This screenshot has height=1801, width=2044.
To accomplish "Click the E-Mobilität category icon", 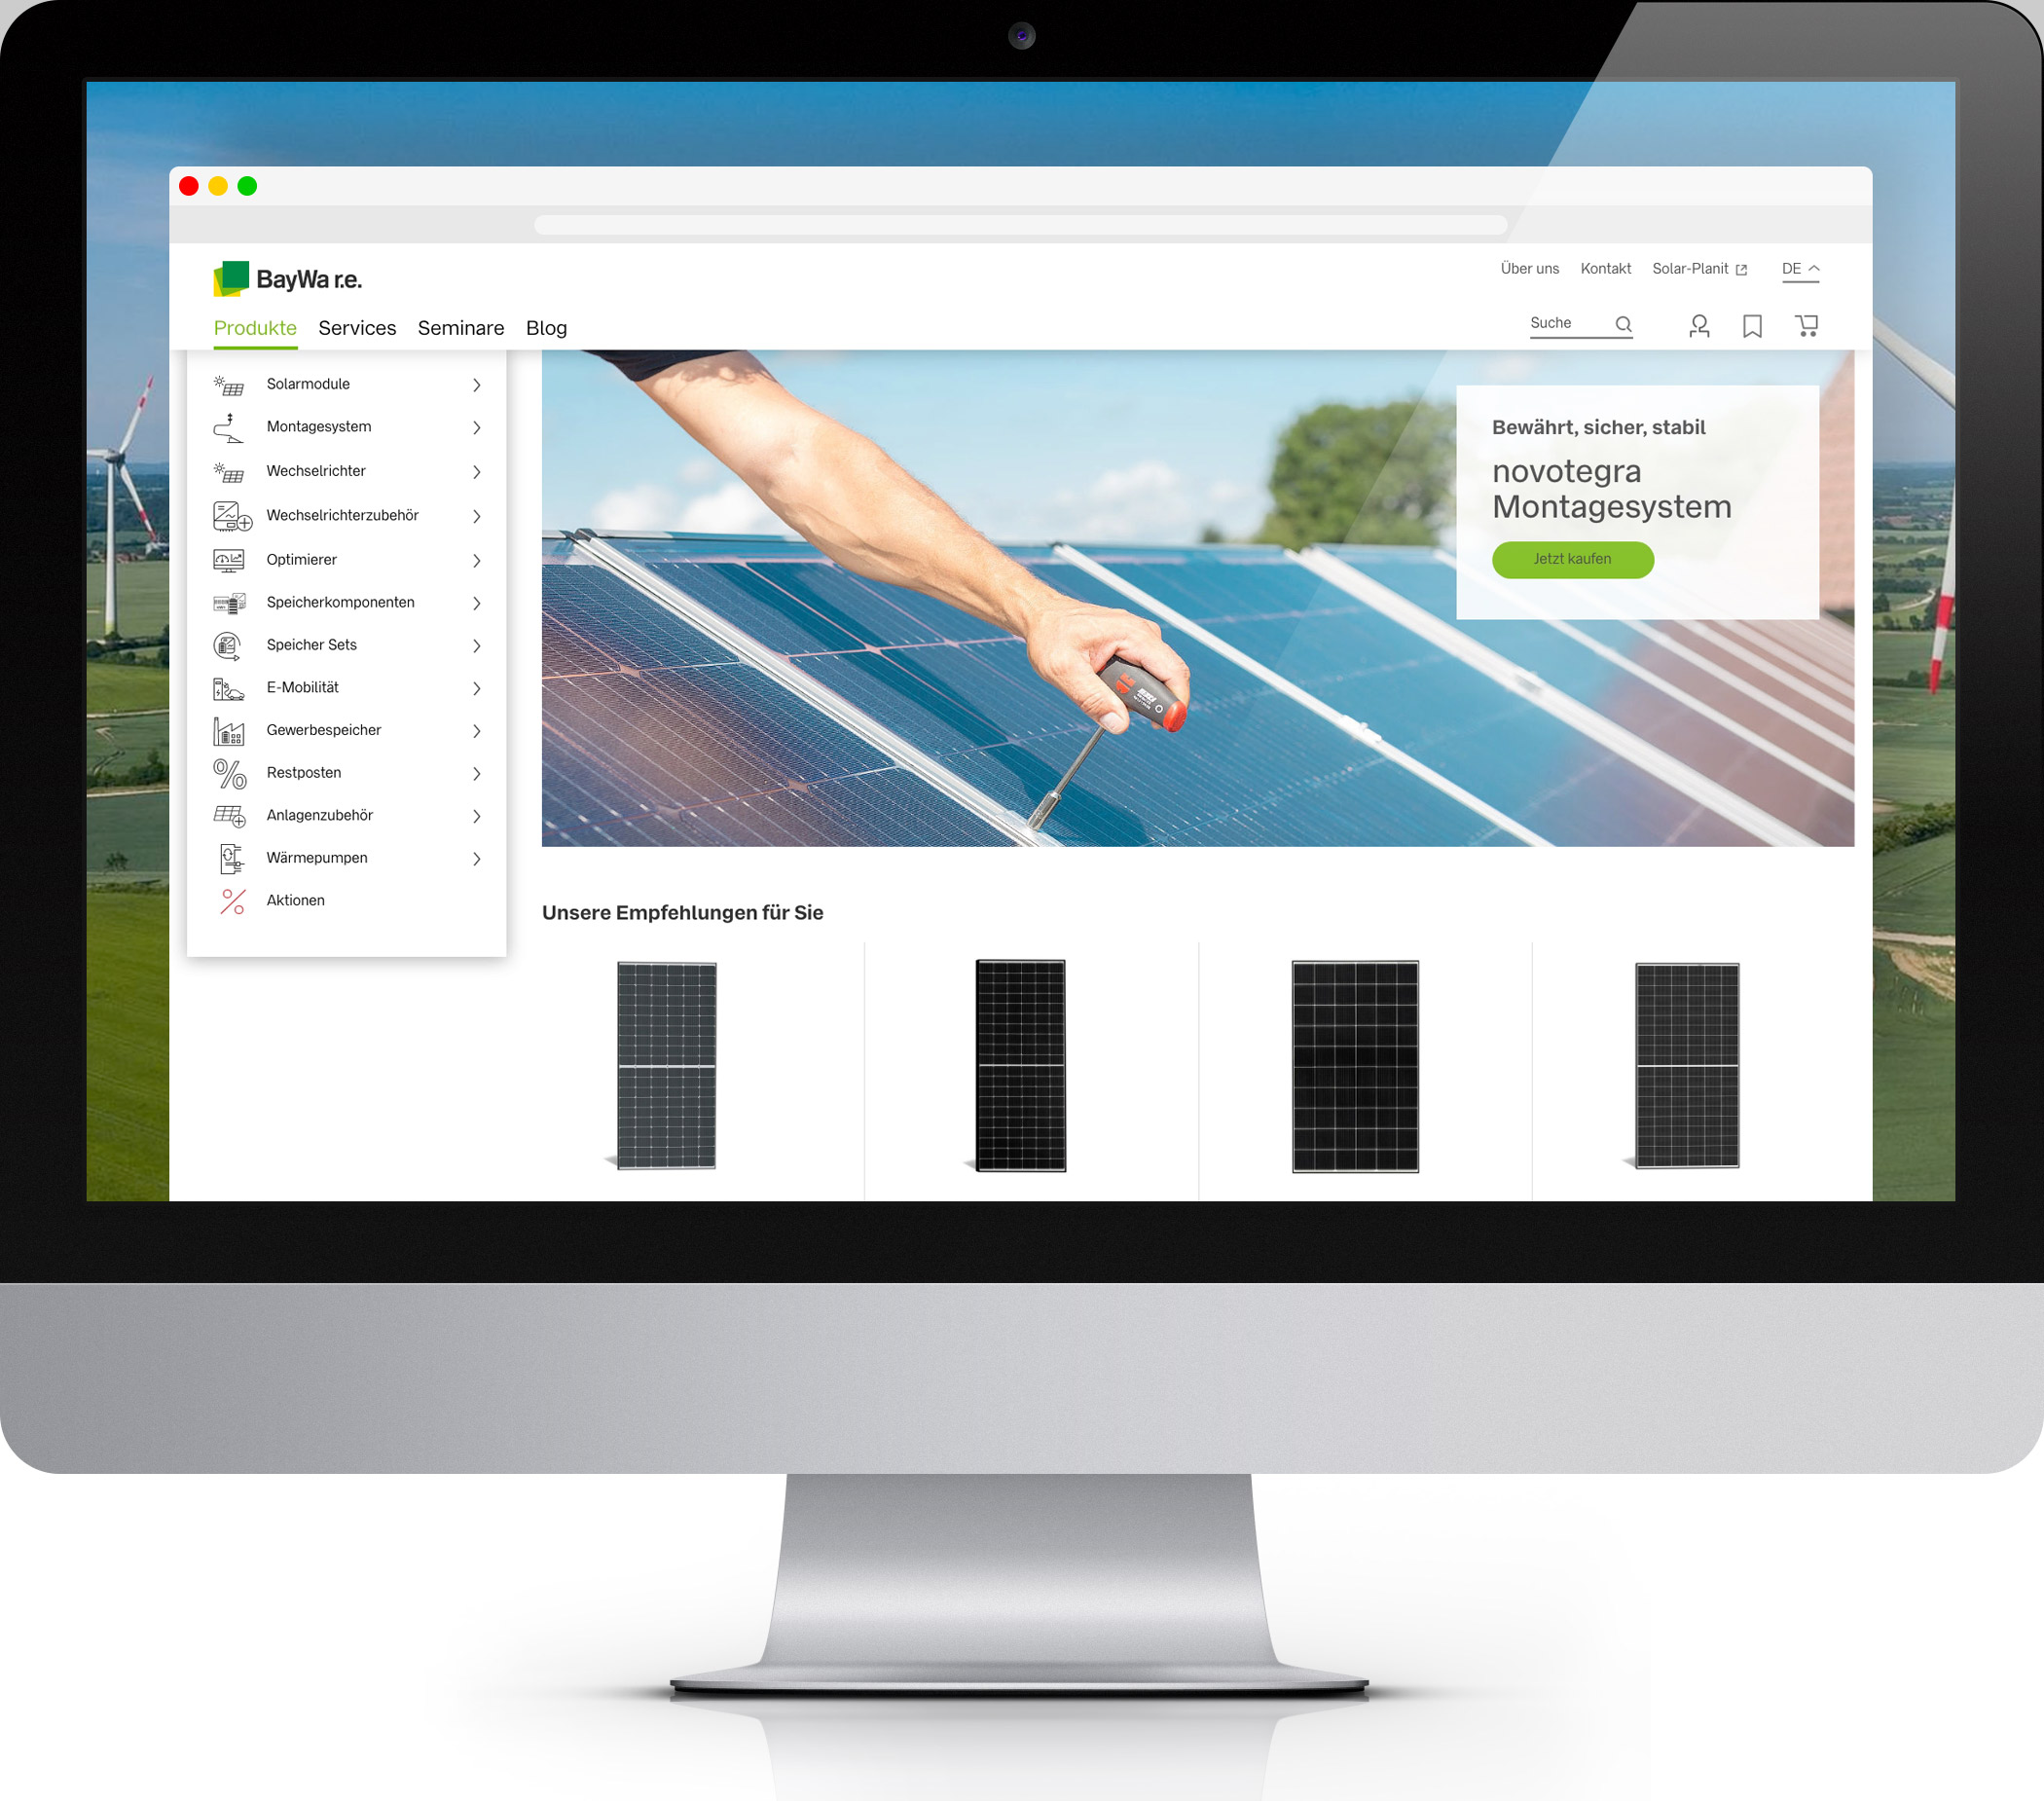I will pos(232,686).
